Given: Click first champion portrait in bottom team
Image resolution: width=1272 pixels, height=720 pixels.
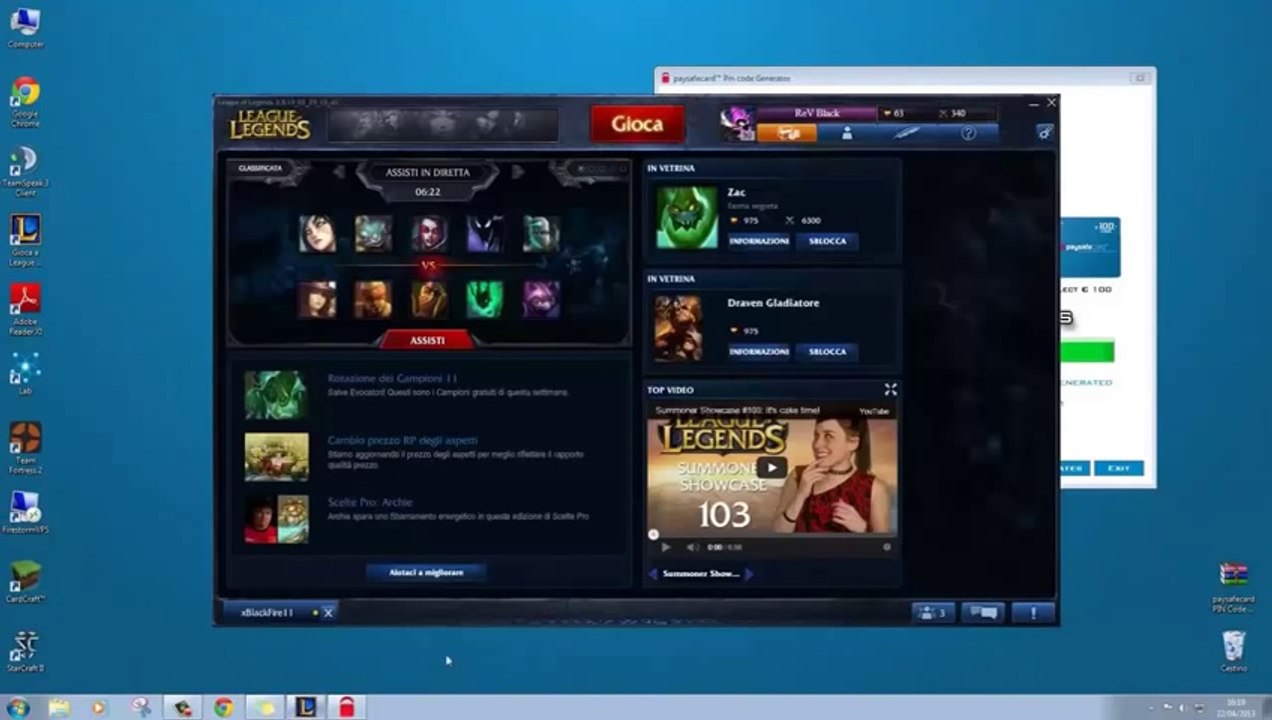Looking at the screenshot, I should coord(317,299).
